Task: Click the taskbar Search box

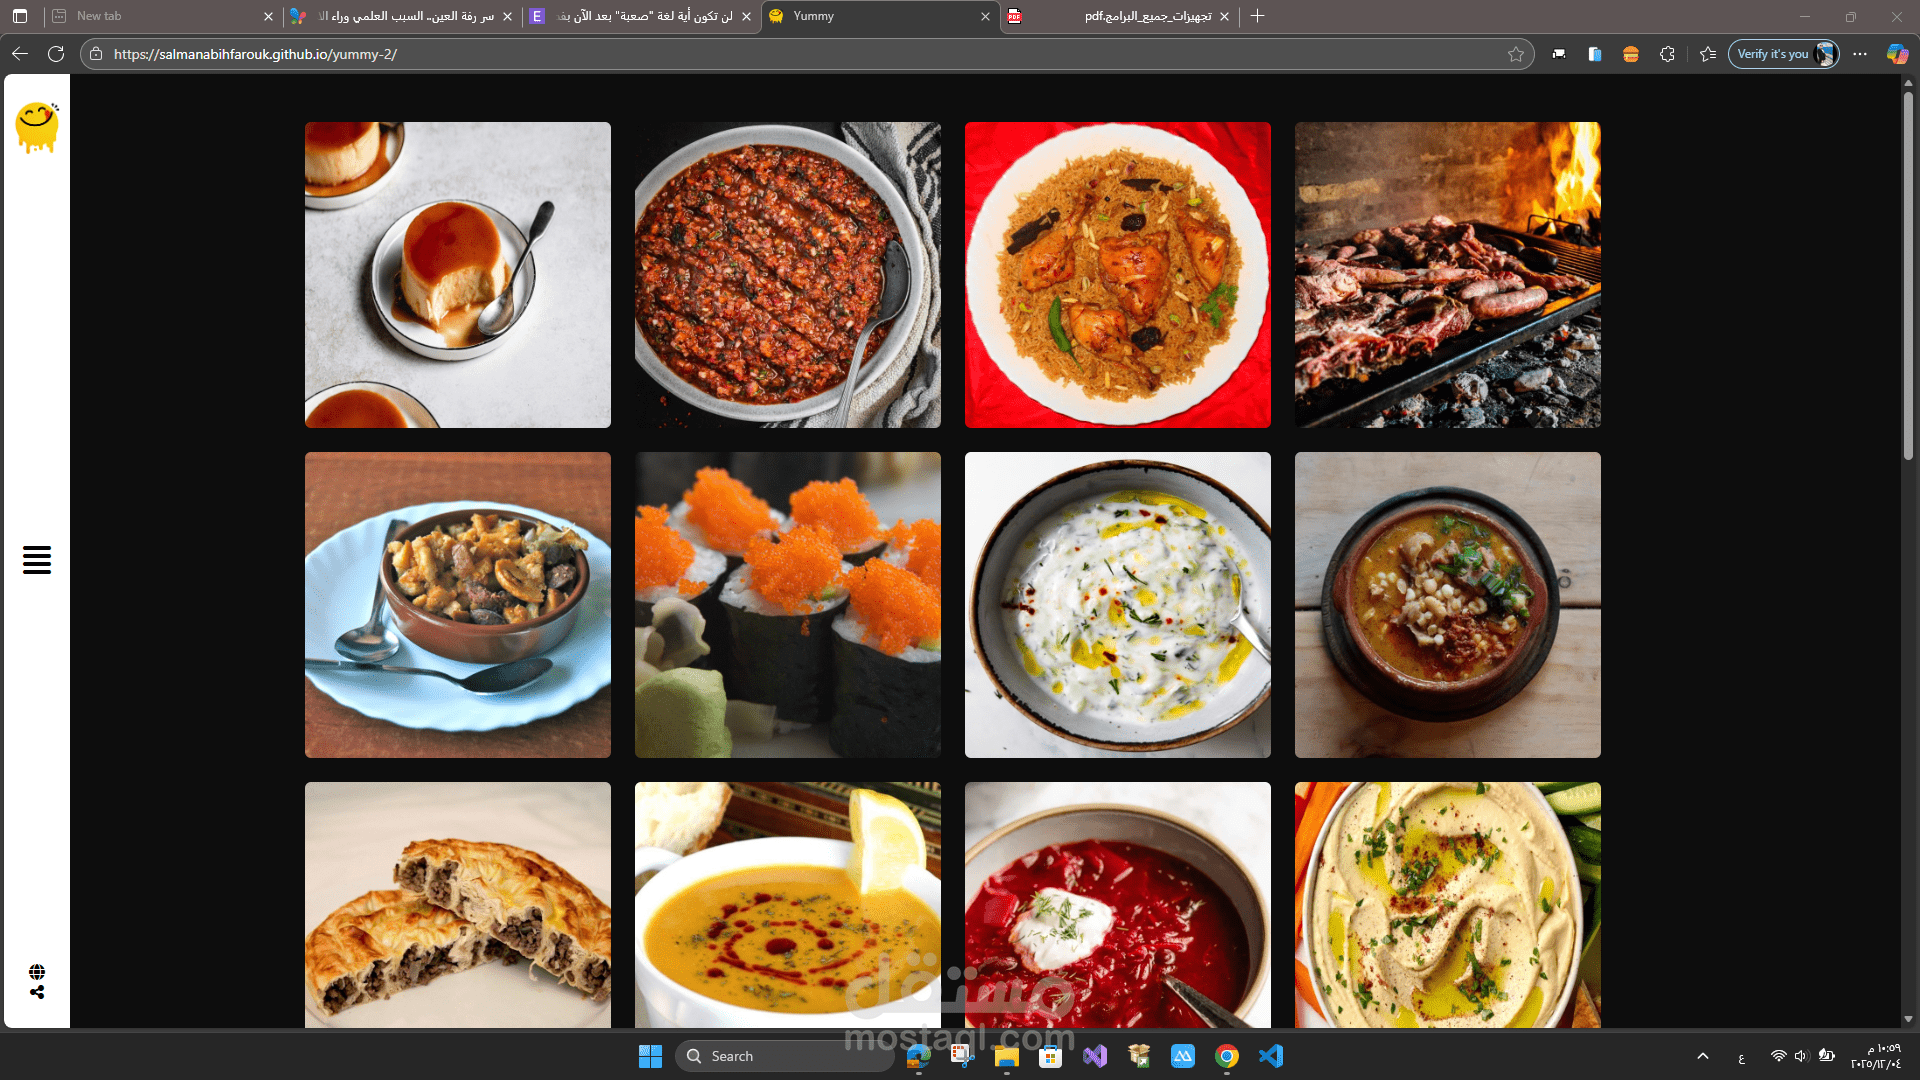Action: click(x=785, y=1056)
